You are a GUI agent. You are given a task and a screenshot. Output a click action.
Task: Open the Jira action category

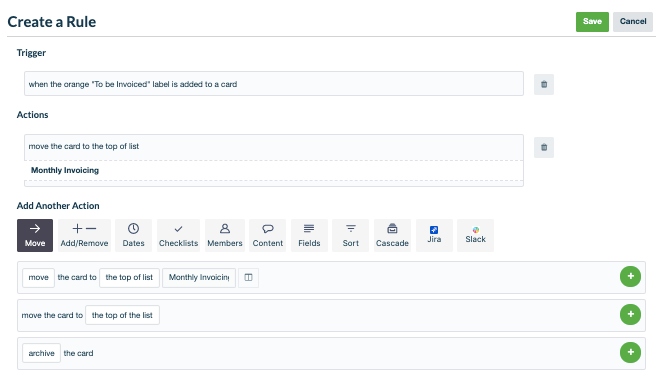[x=434, y=235]
